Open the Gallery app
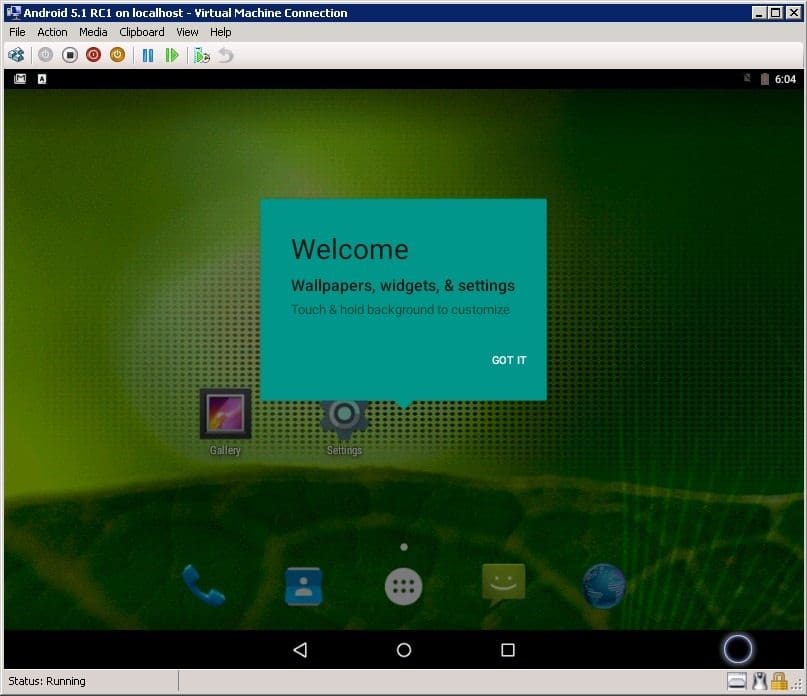 point(225,422)
